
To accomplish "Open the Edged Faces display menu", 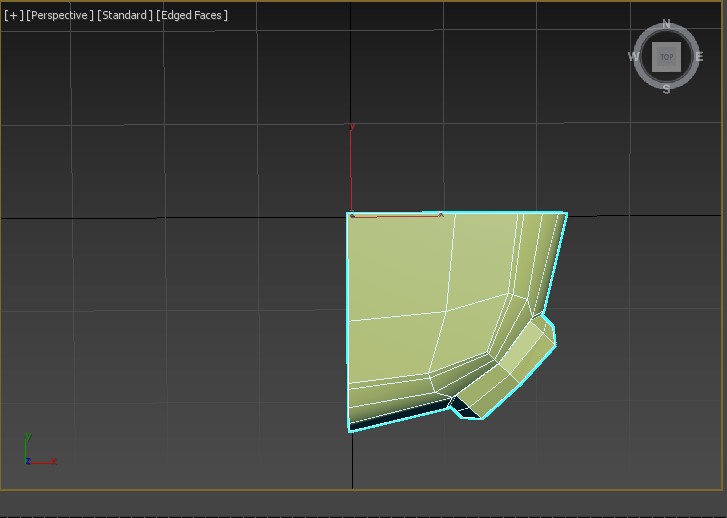I will 194,15.
